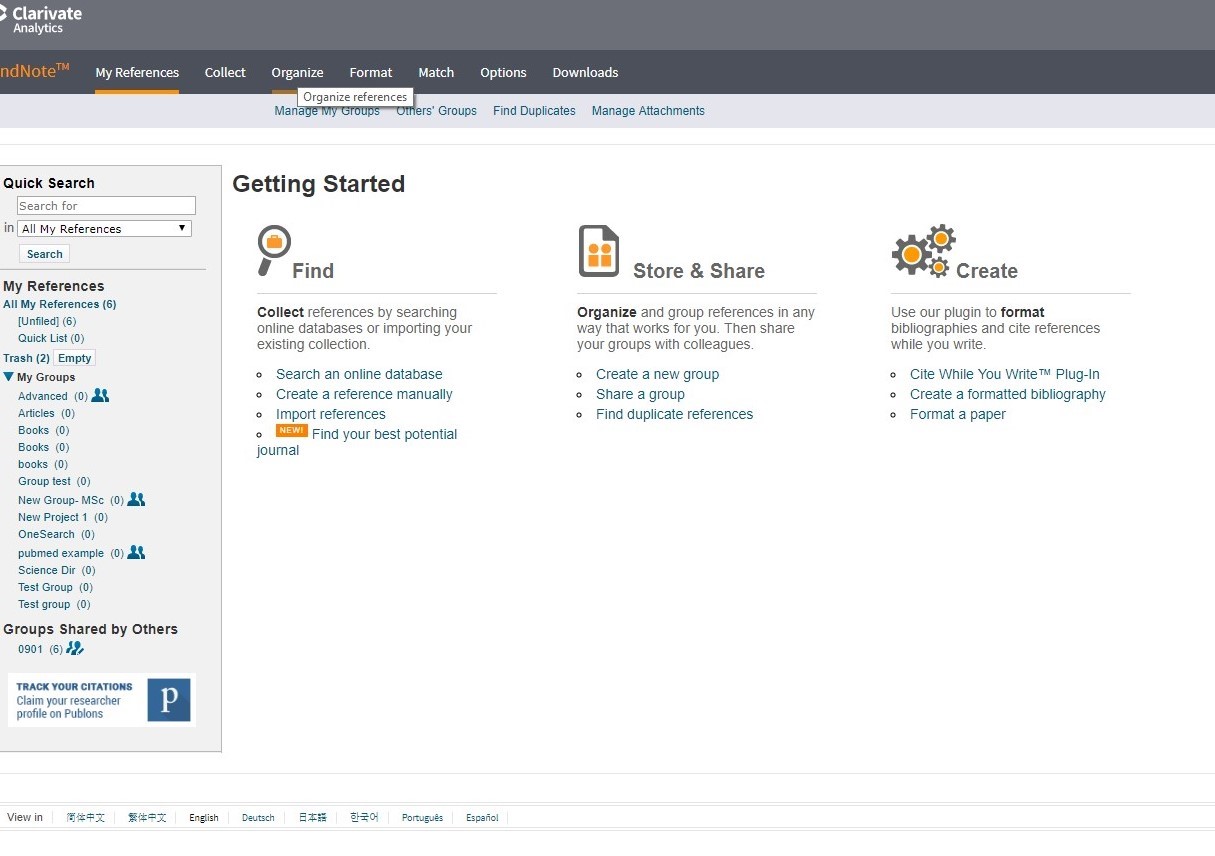Click the orange NEW! badge
The height and width of the screenshot is (856, 1215).
click(292, 431)
